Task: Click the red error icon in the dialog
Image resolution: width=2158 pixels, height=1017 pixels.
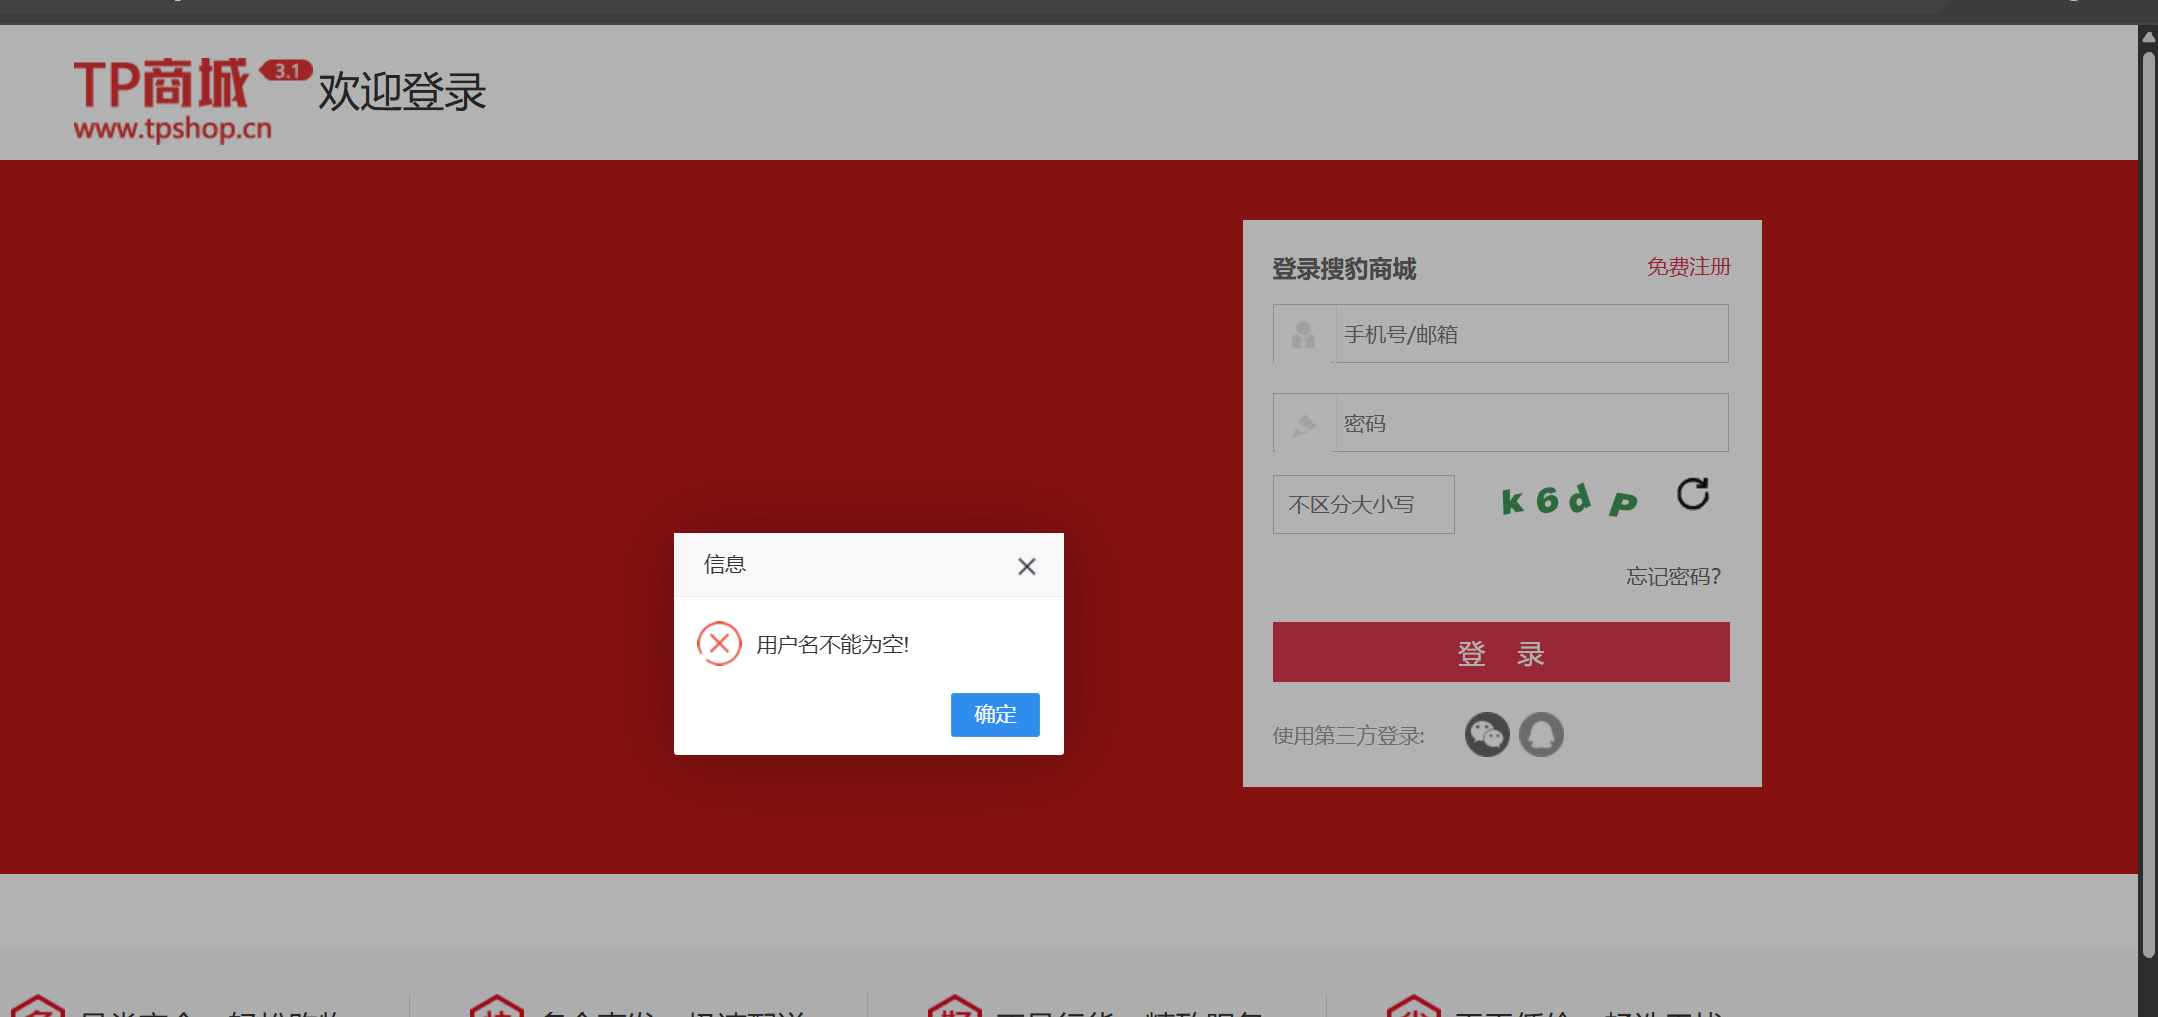Action: 719,643
